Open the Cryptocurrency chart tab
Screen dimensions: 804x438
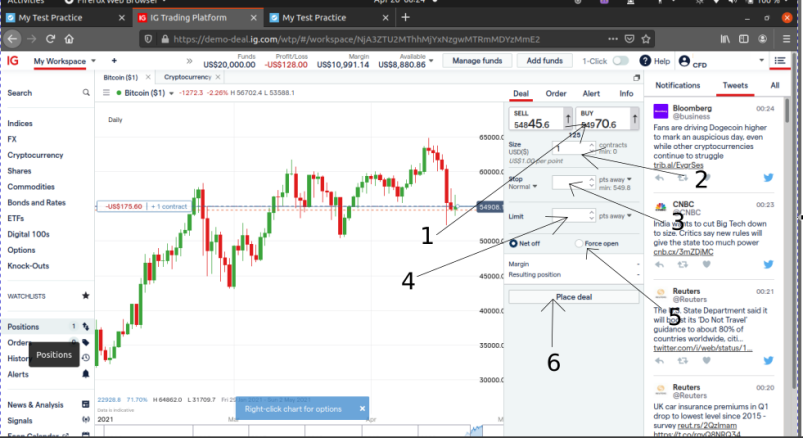click(187, 77)
